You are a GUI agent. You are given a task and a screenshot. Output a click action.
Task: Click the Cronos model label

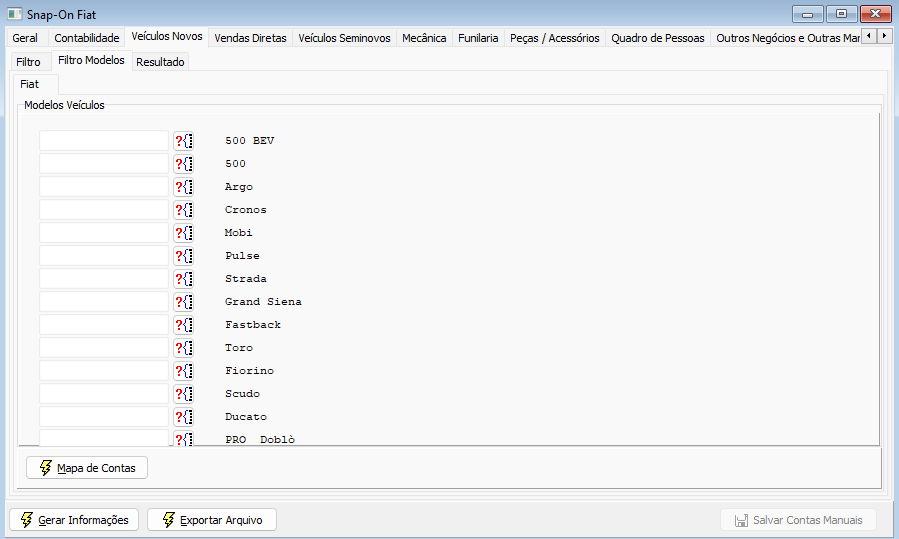tap(246, 209)
